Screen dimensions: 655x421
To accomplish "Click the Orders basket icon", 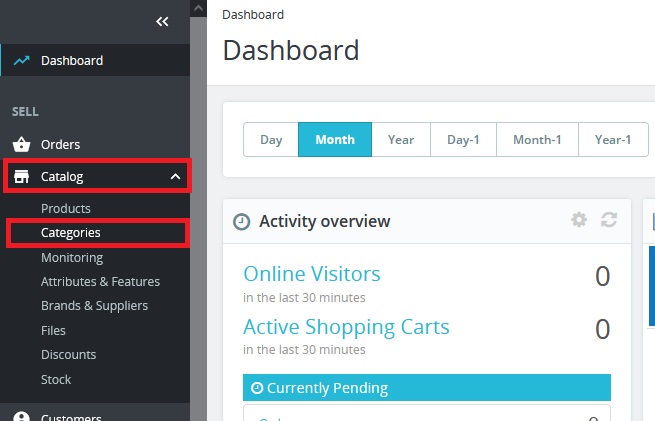I will [x=21, y=144].
